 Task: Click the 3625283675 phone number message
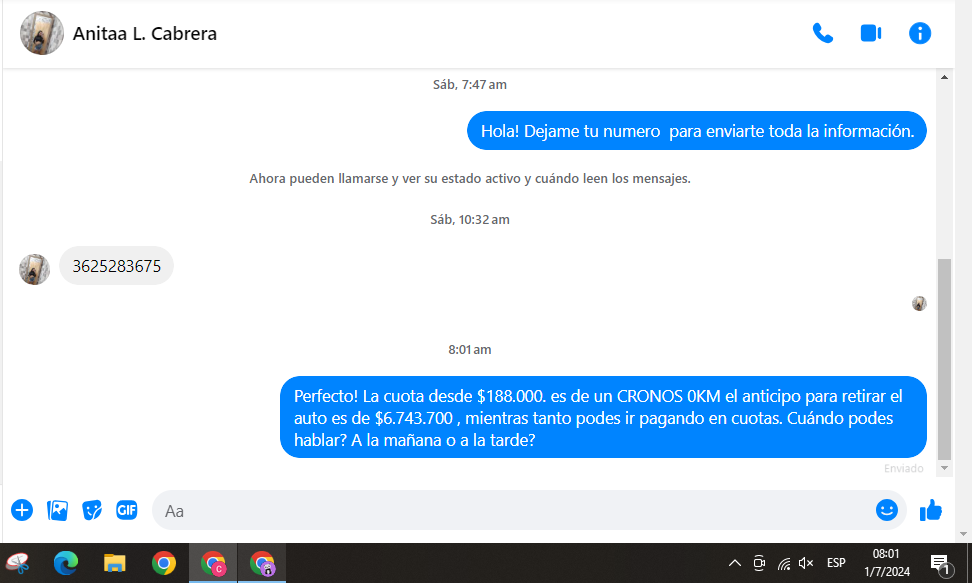point(116,266)
